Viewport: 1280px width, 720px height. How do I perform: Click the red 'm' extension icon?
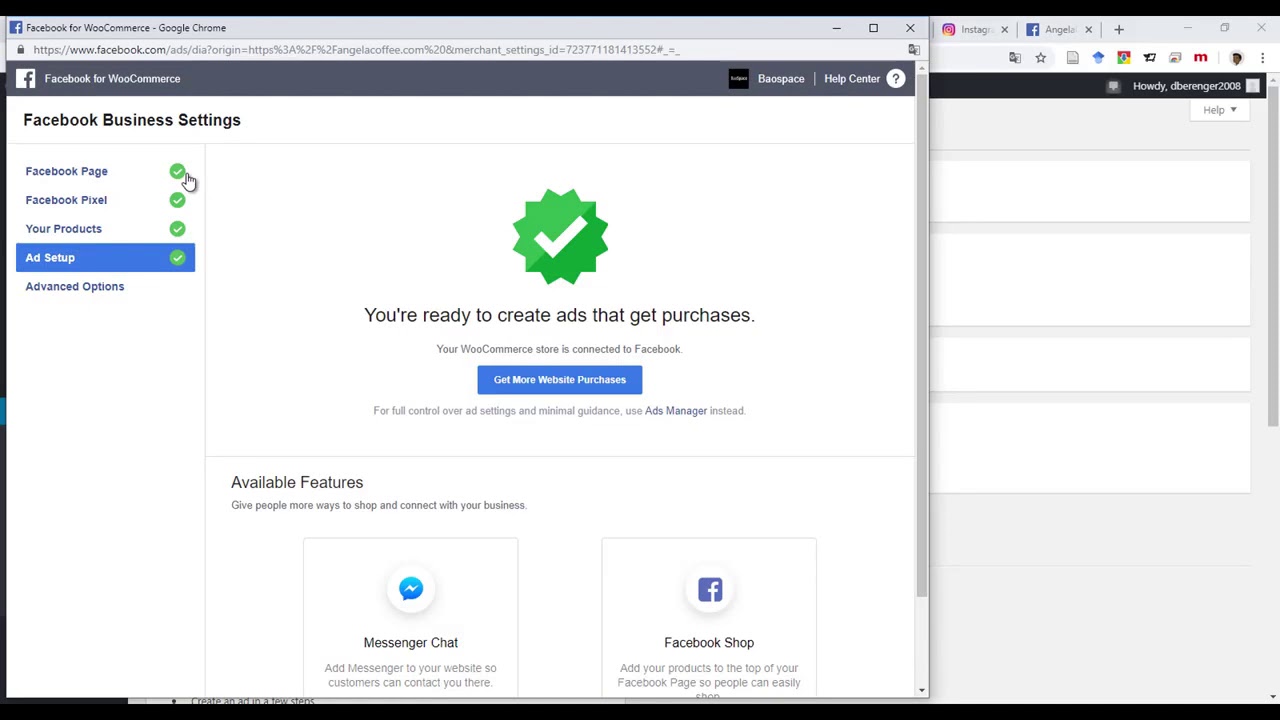point(1201,58)
